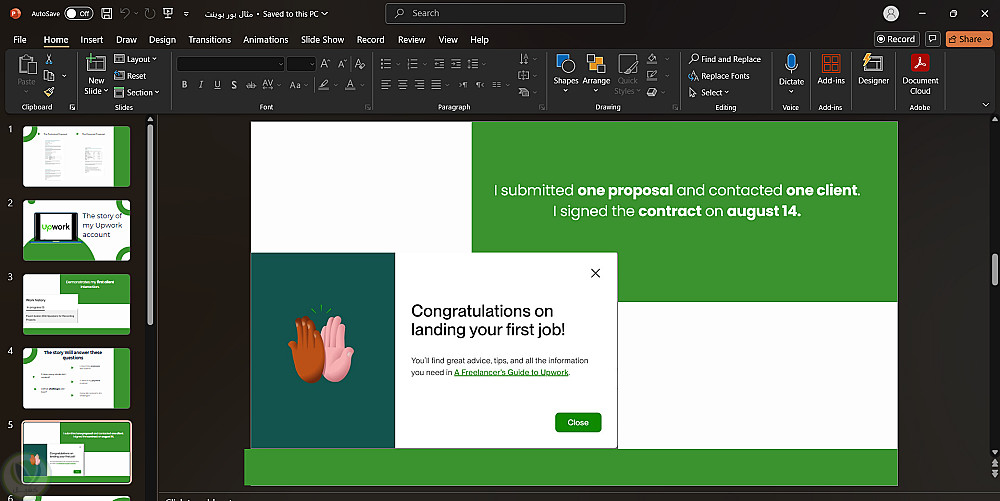The height and width of the screenshot is (501, 1000).
Task: Open the line spacing dropdown
Action: pos(476,64)
